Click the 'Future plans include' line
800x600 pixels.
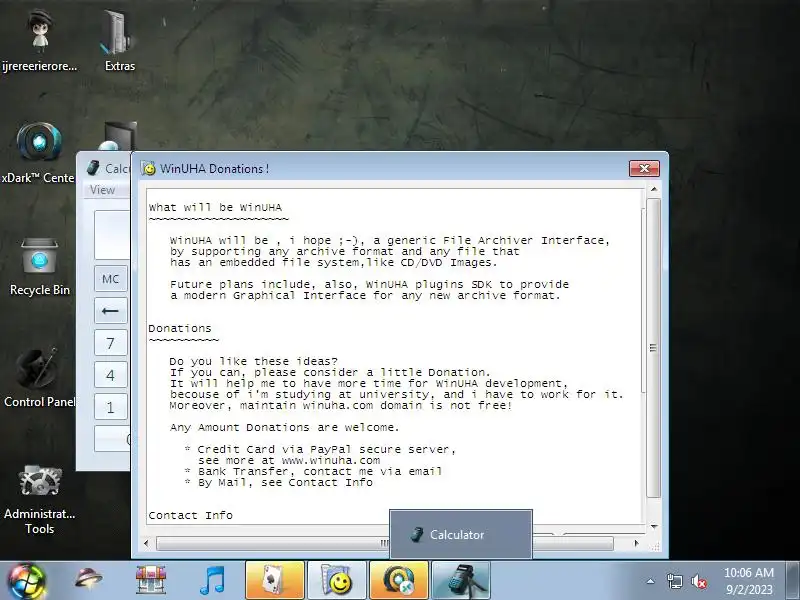point(369,284)
